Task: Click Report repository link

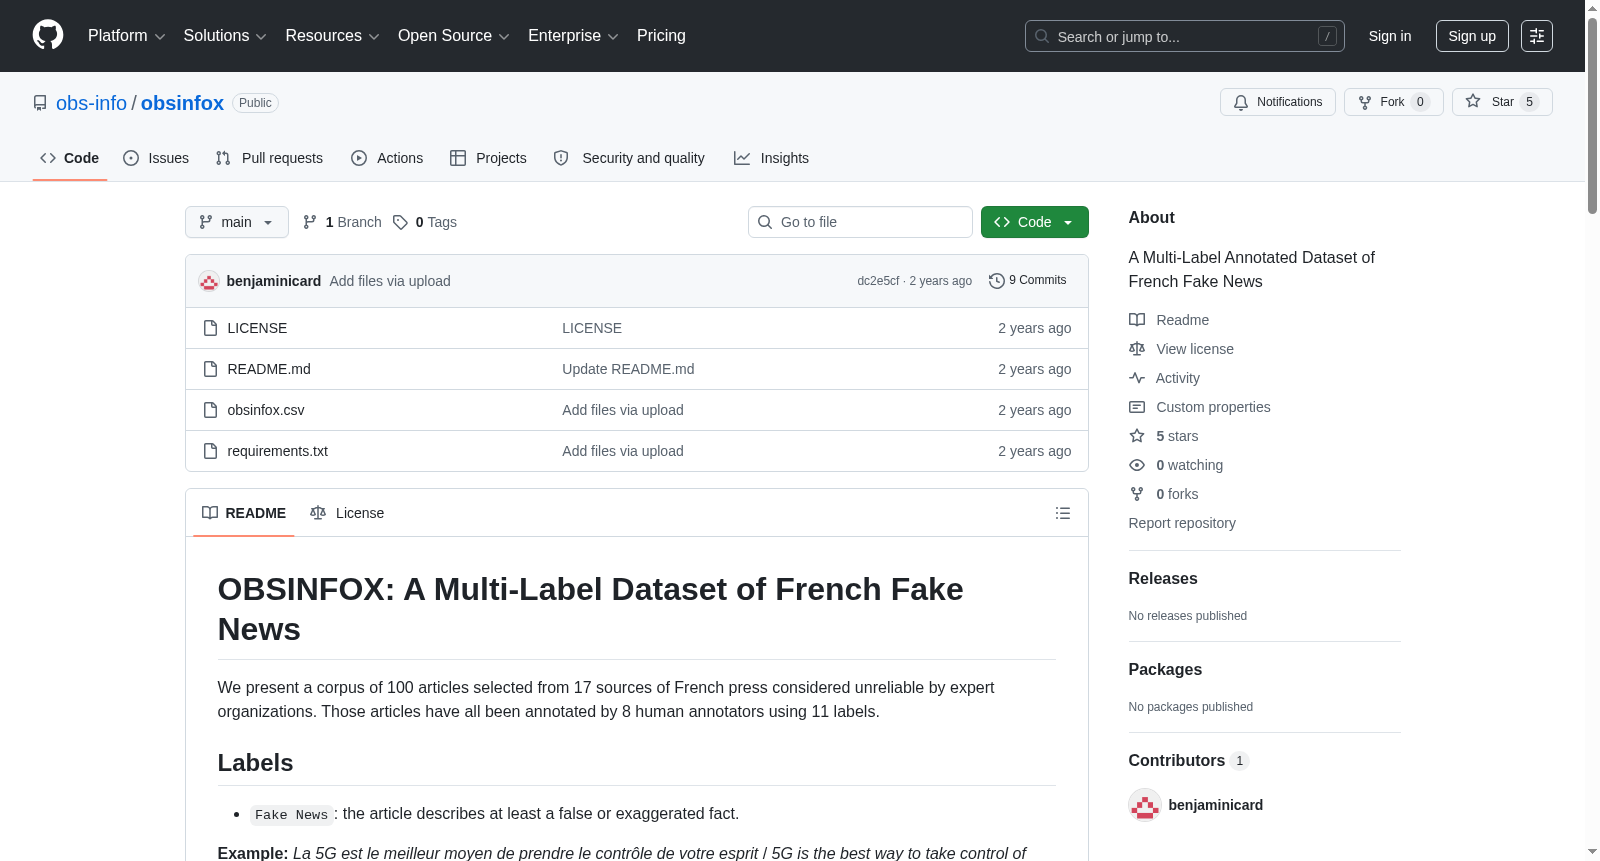Action: (x=1182, y=523)
